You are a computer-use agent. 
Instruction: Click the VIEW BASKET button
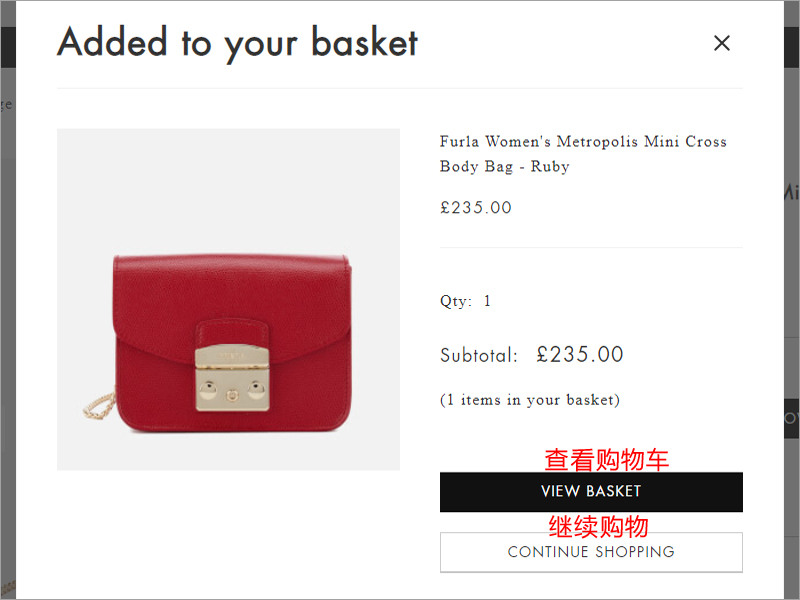591,492
